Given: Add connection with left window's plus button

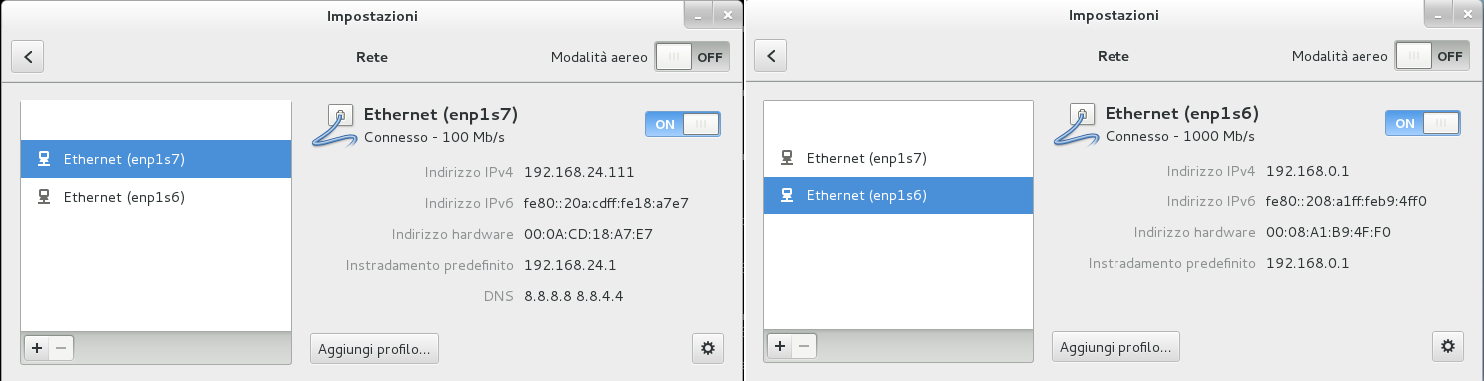Looking at the screenshot, I should click(37, 348).
